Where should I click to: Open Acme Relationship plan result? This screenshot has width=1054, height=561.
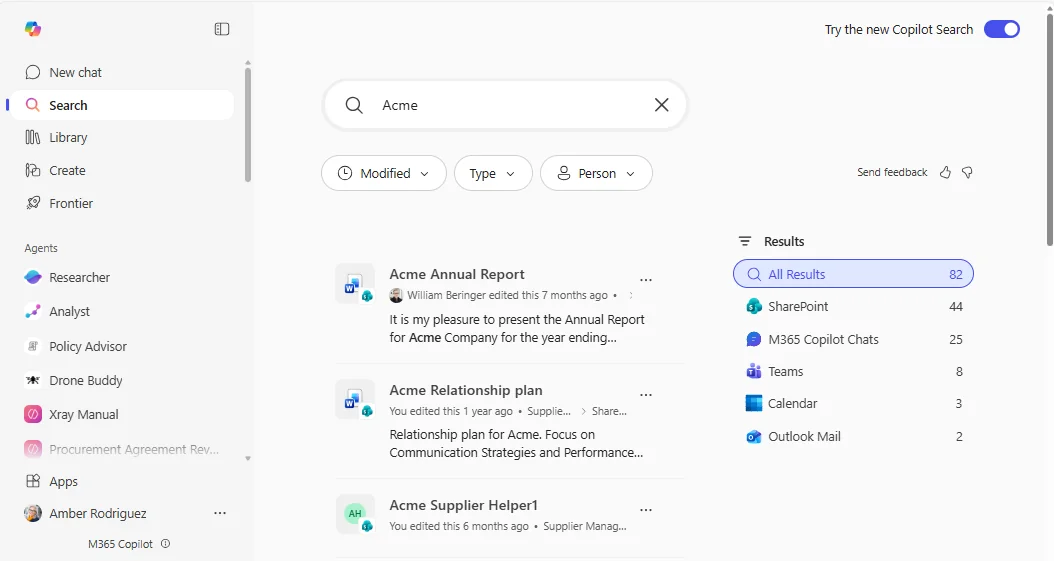pyautogui.click(x=466, y=390)
